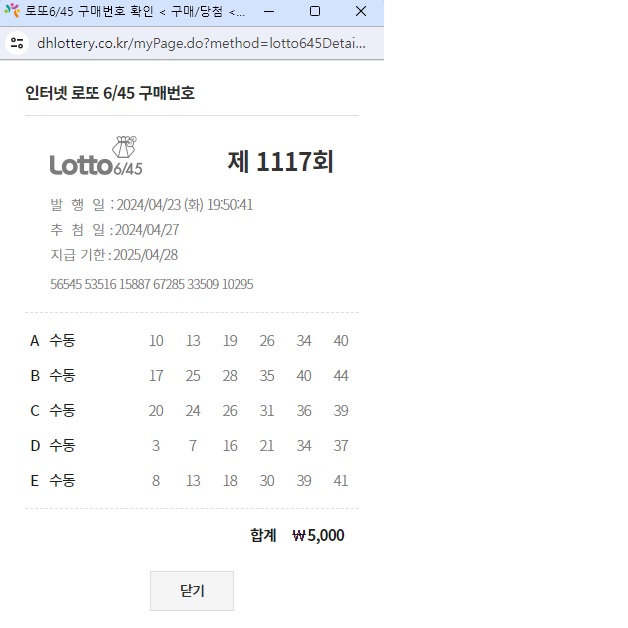Screen dimensions: 628x628
Task: Click the browser tab favicon in title bar
Action: click(x=13, y=11)
